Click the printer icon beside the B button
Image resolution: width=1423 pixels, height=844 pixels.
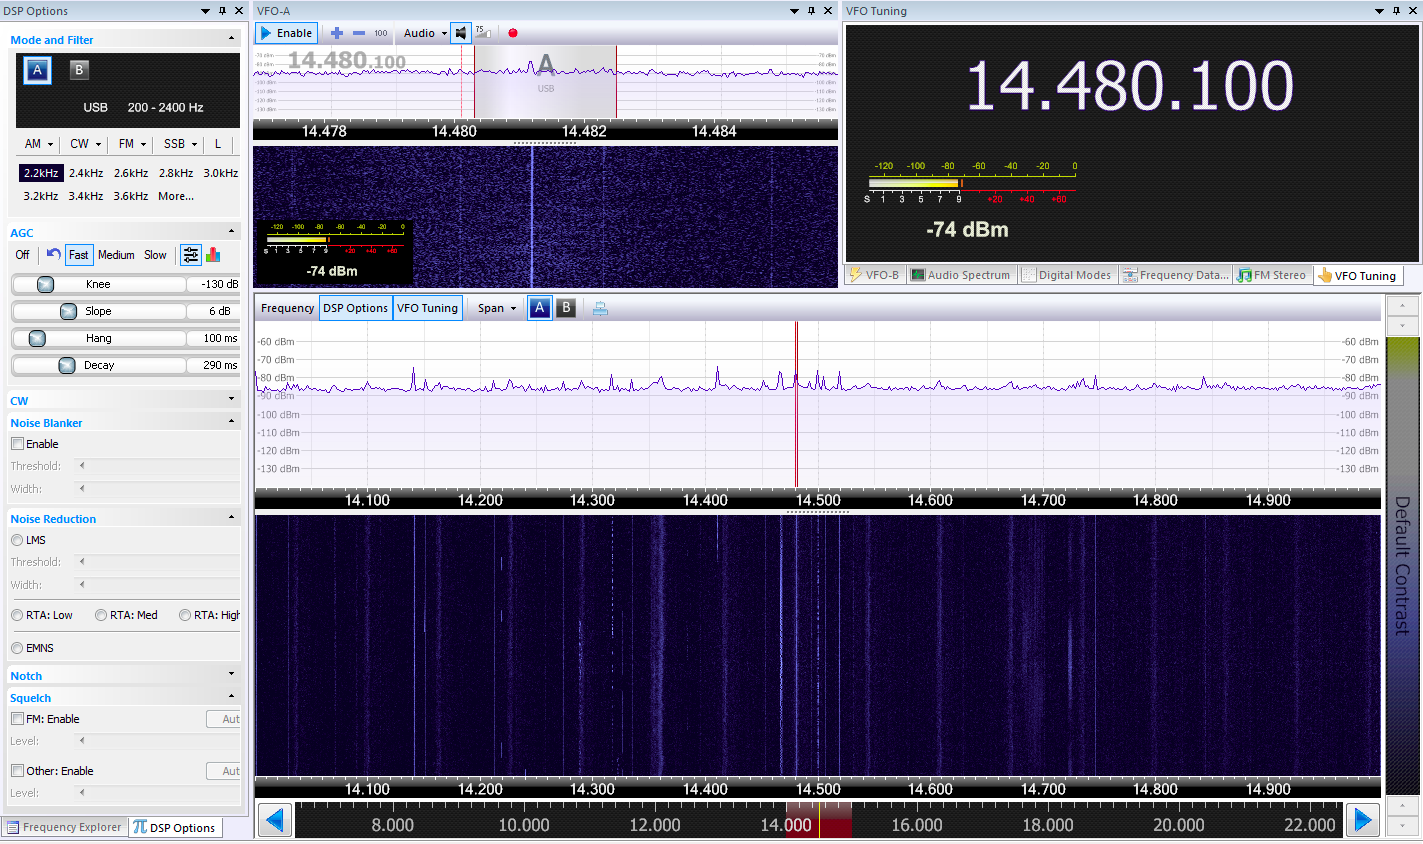tap(599, 308)
